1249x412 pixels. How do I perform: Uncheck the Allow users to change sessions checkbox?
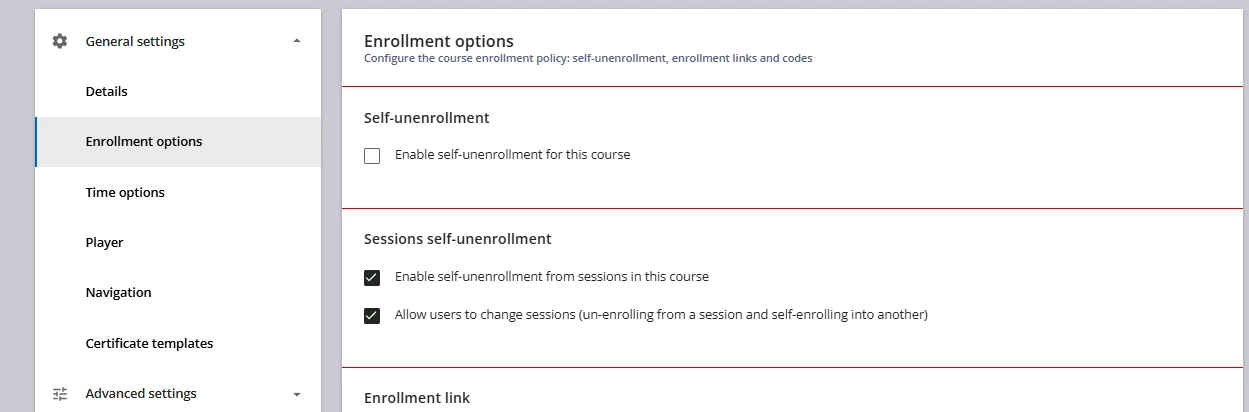point(372,316)
